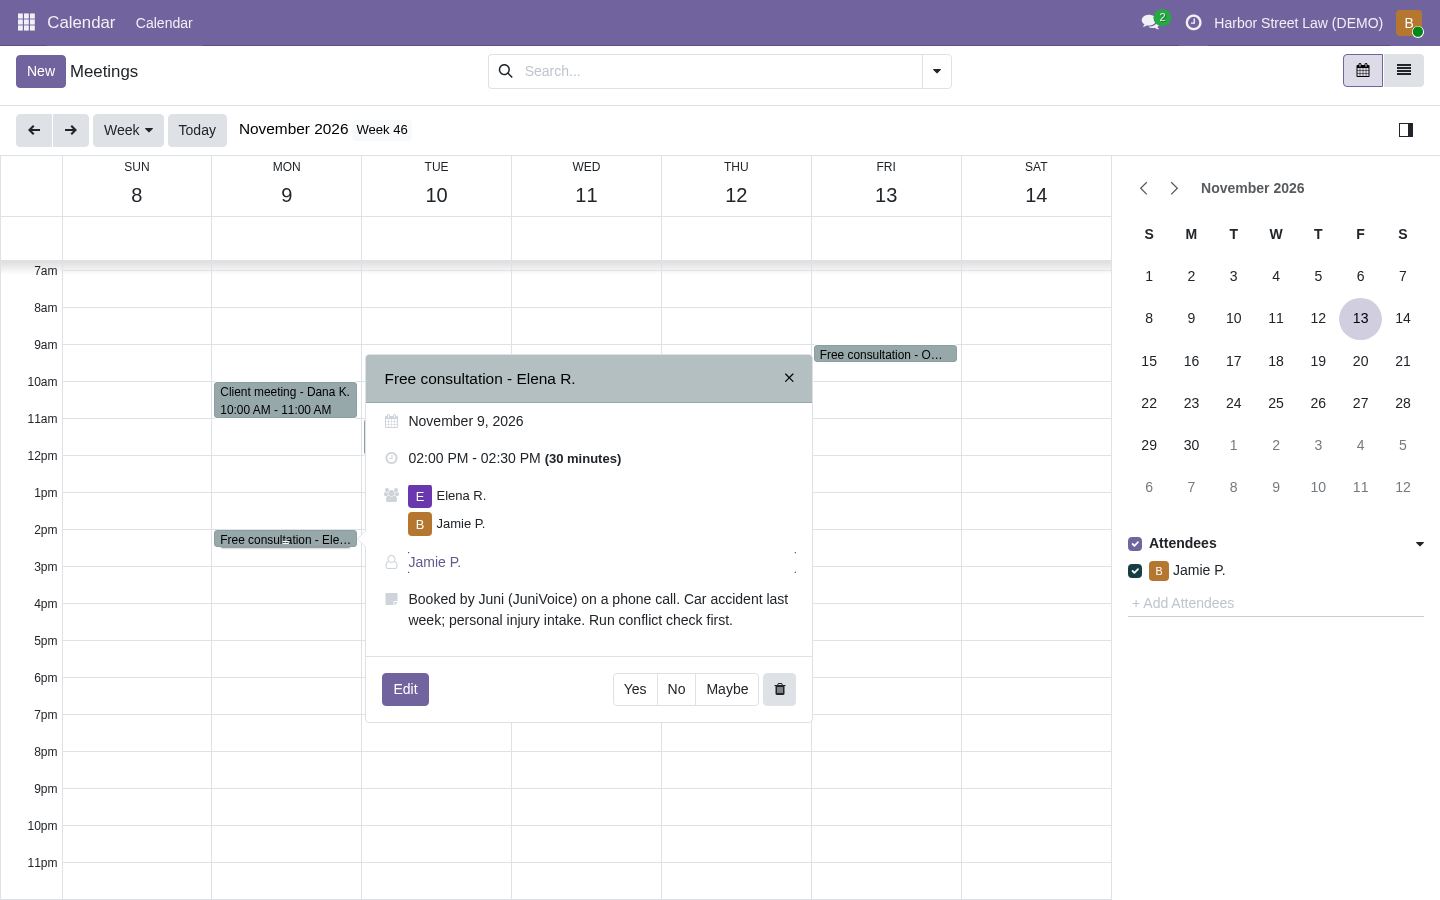This screenshot has height=900, width=1440.
Task: Click Elena R. attendee avatar
Action: (x=419, y=496)
